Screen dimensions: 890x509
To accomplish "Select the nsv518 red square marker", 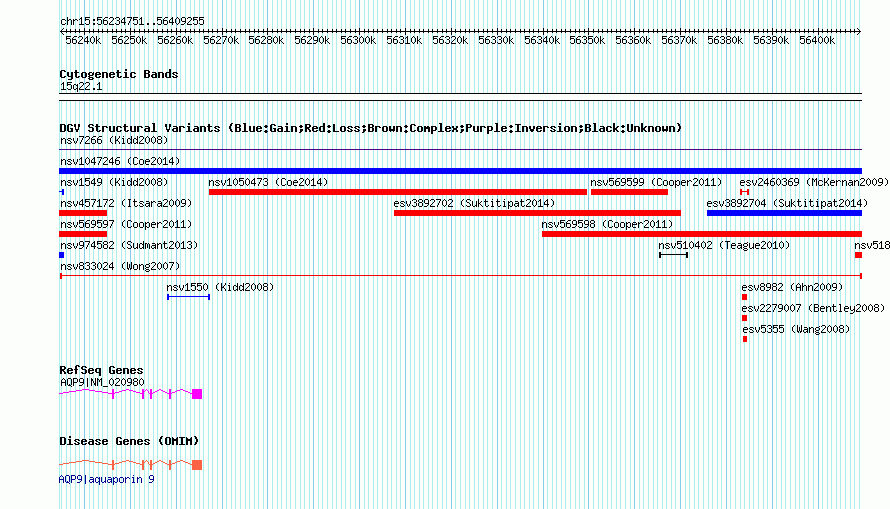I will click(x=859, y=255).
